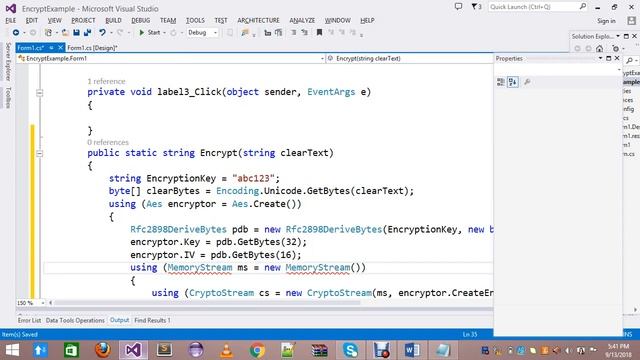Image resolution: width=640 pixels, height=360 pixels.
Task: Click the Open File toolbar icon
Action: 65,33
